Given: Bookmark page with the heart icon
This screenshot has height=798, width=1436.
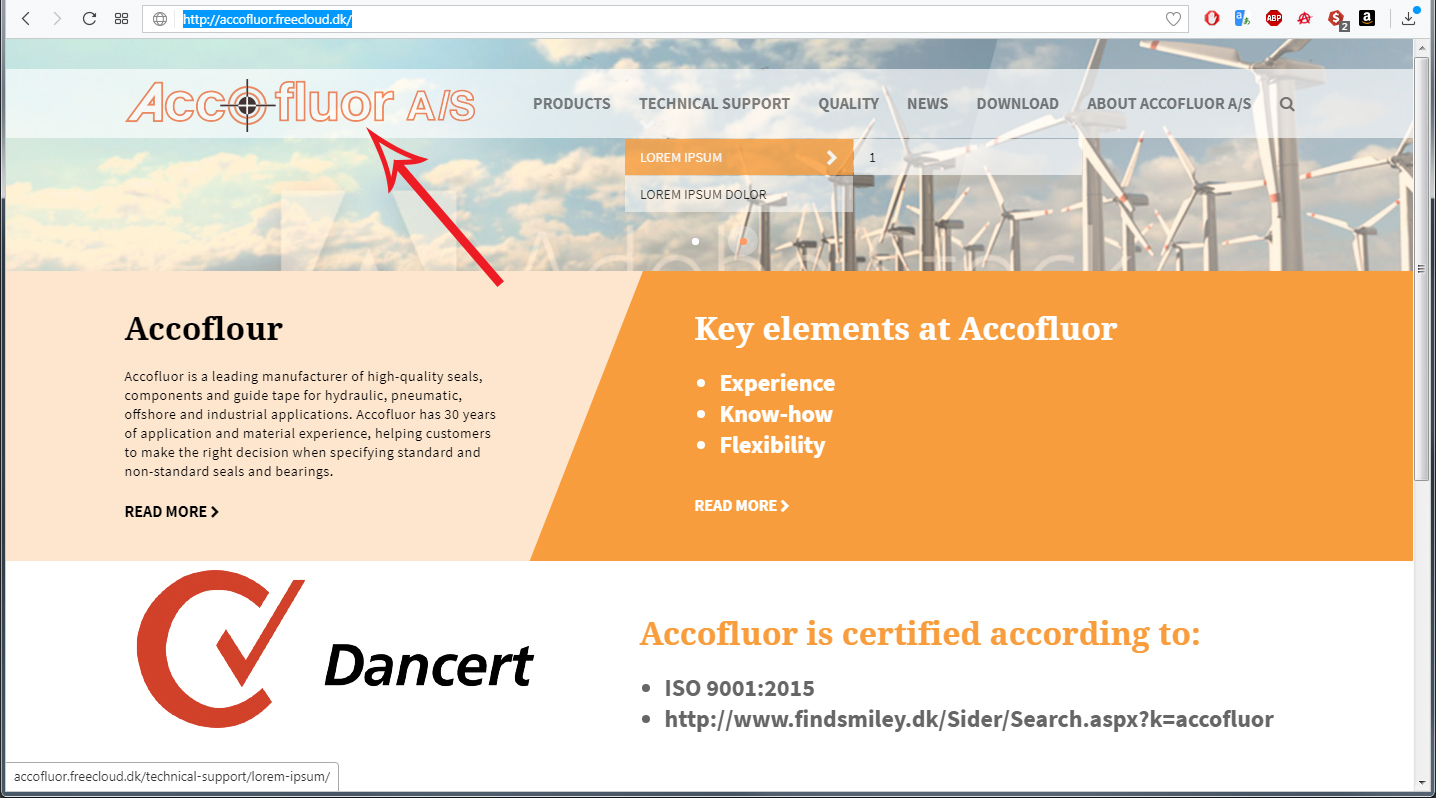Looking at the screenshot, I should 1174,18.
